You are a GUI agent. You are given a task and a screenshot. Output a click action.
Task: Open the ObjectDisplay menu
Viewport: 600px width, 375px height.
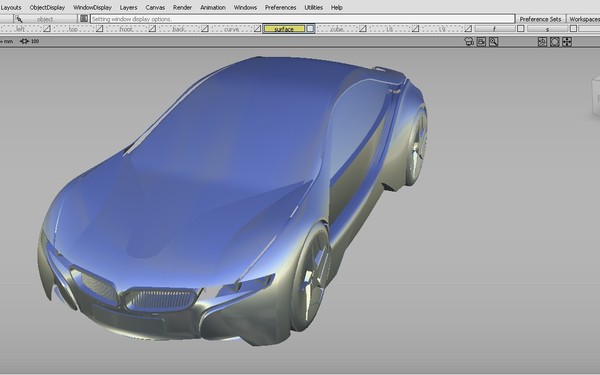coord(47,7)
